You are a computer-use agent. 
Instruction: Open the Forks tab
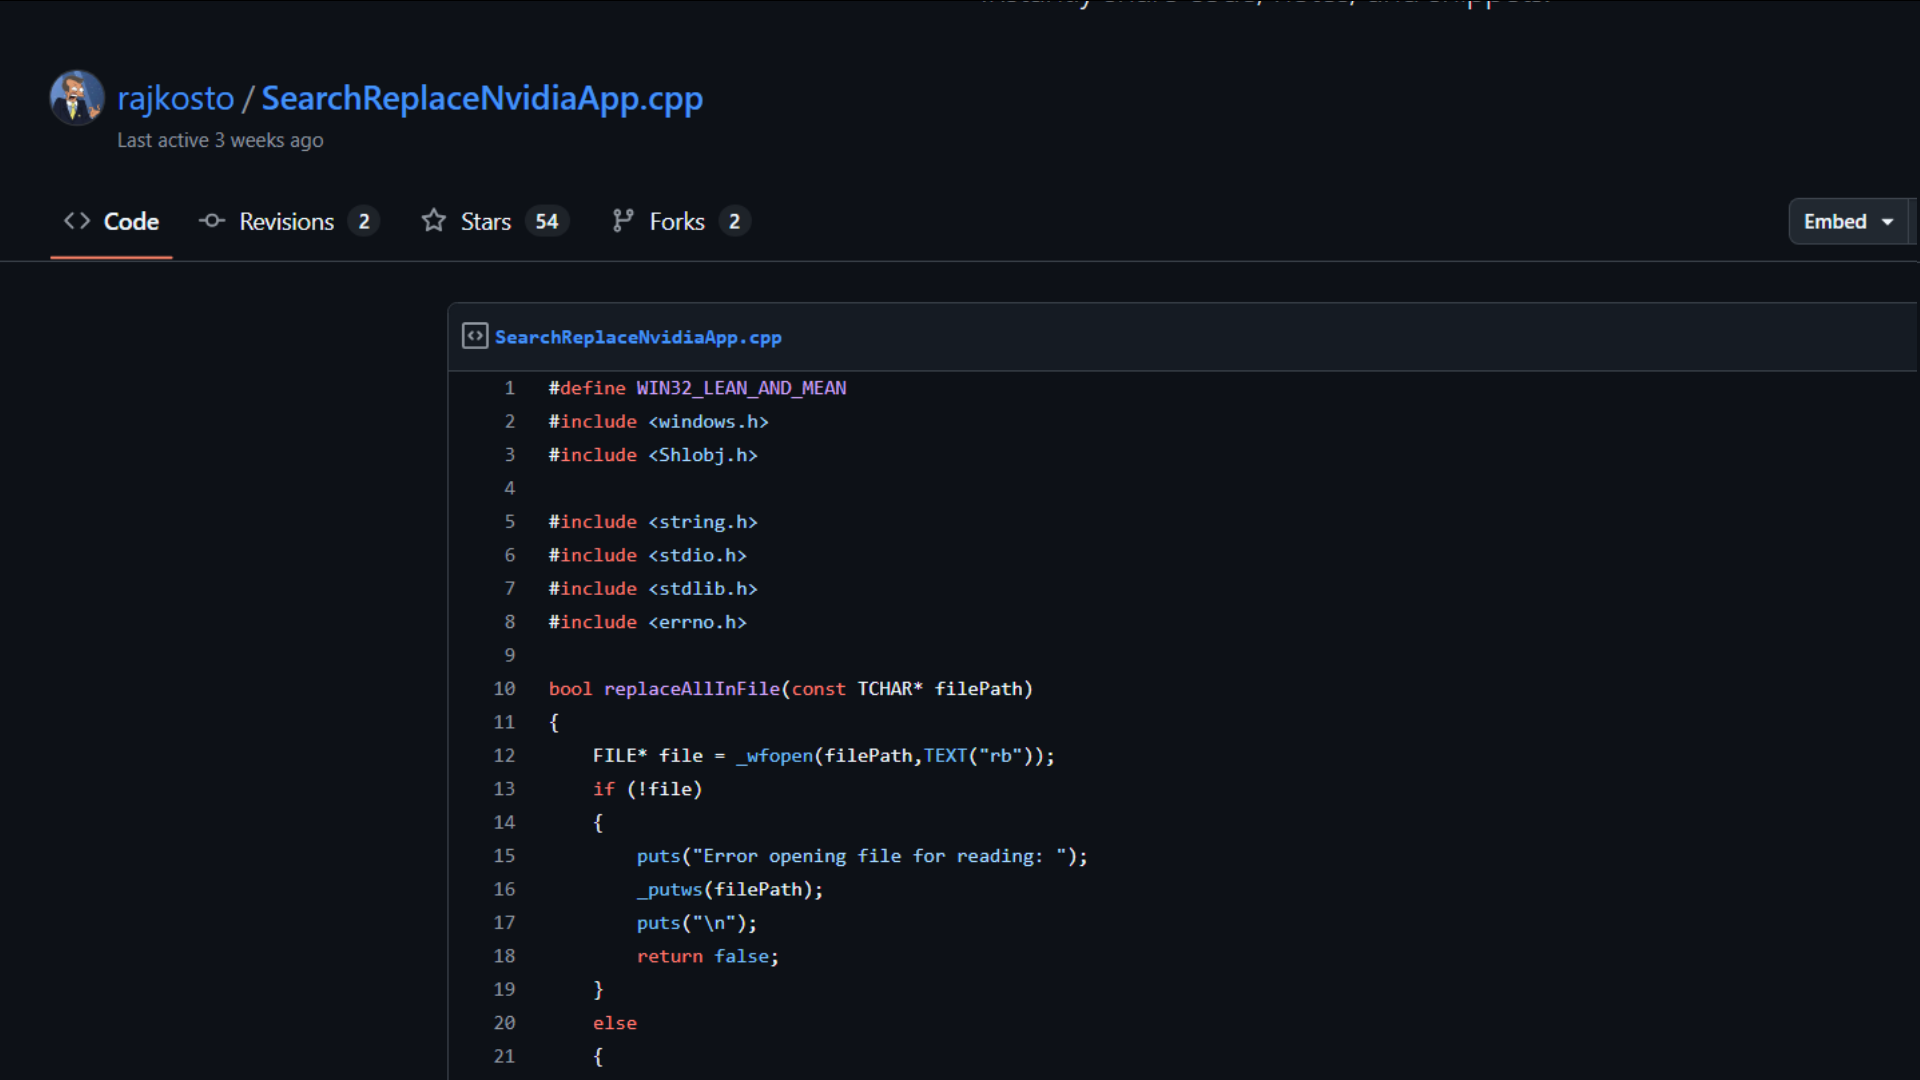pyautogui.click(x=681, y=221)
